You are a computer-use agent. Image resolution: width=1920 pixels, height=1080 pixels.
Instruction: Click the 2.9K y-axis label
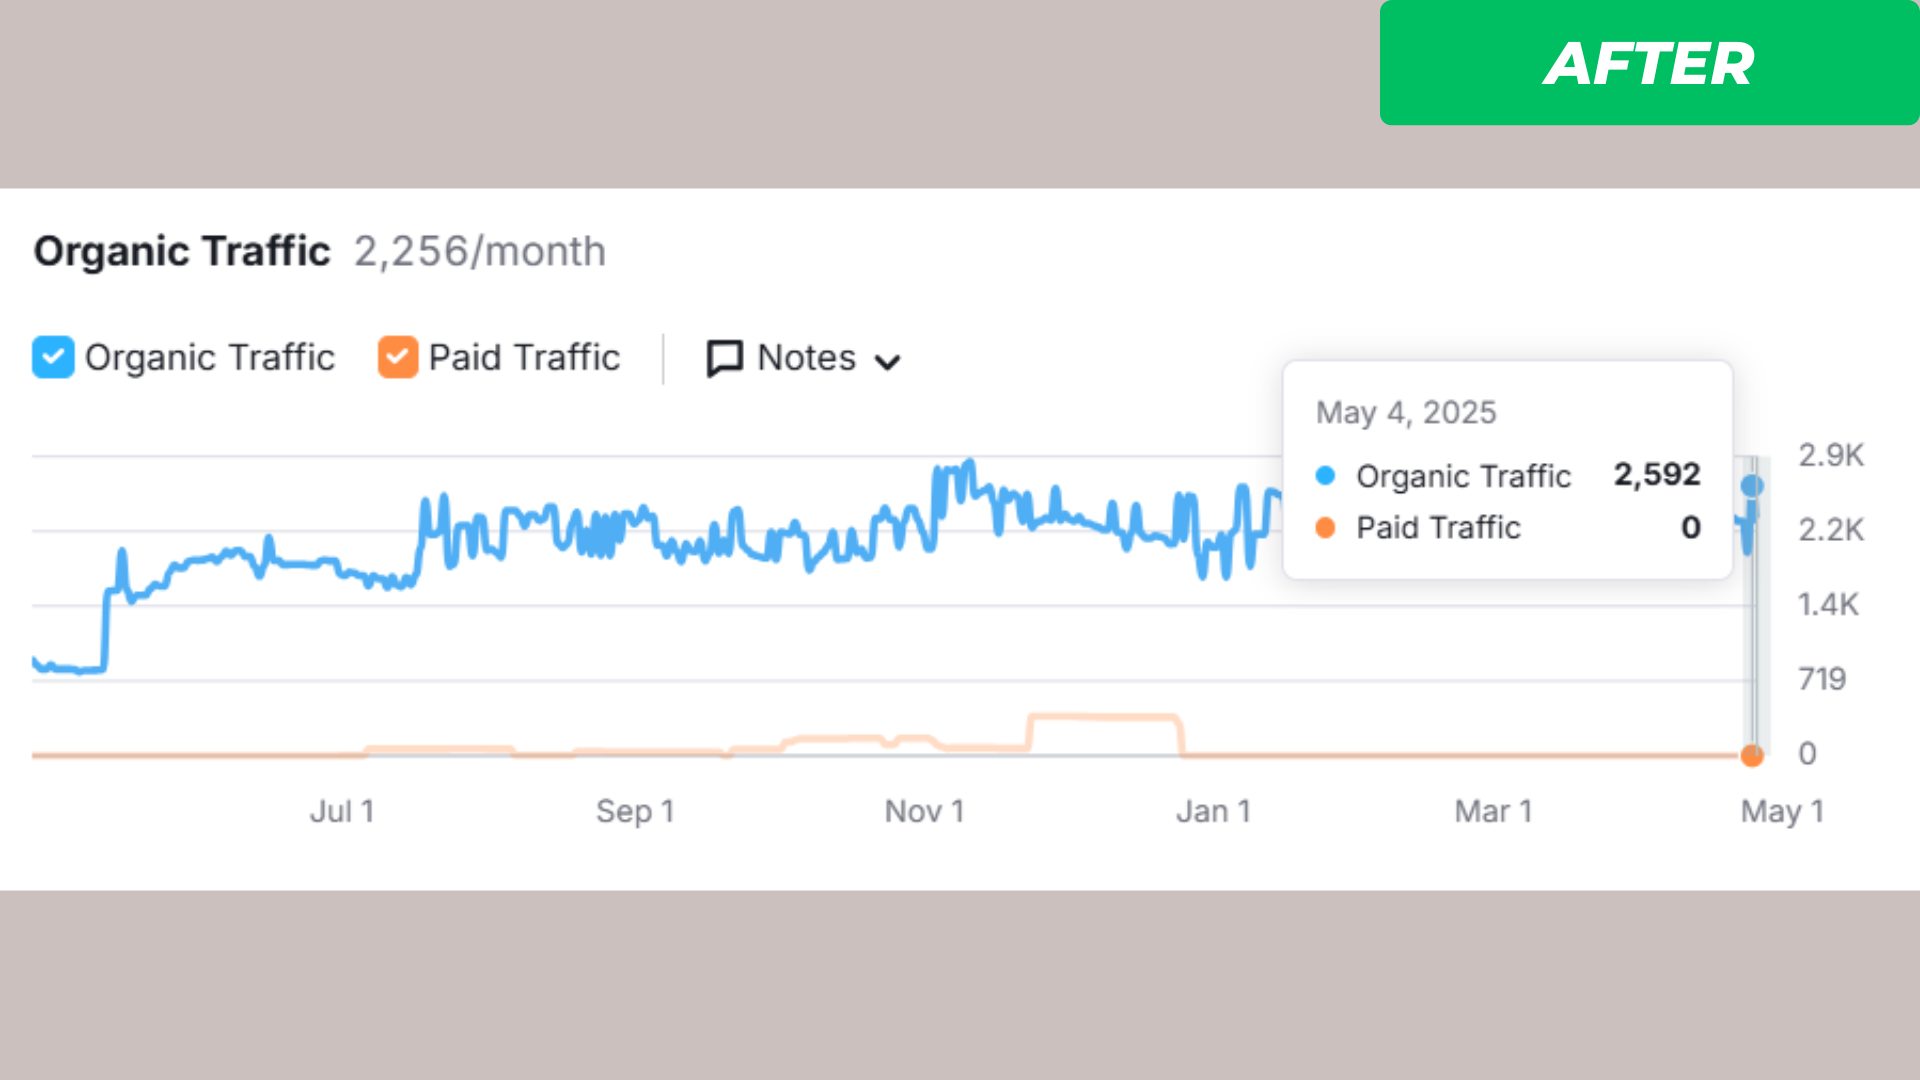click(1830, 455)
